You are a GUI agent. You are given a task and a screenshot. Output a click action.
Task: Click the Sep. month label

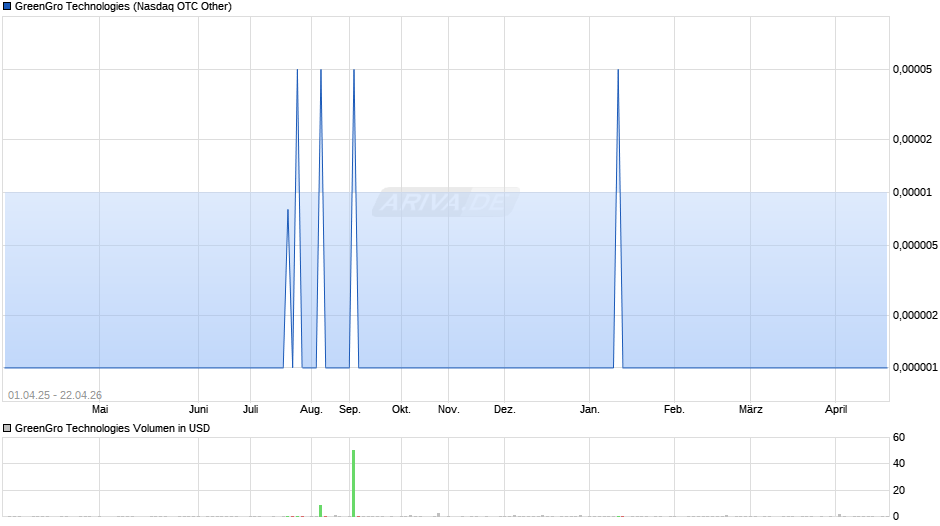coord(350,410)
